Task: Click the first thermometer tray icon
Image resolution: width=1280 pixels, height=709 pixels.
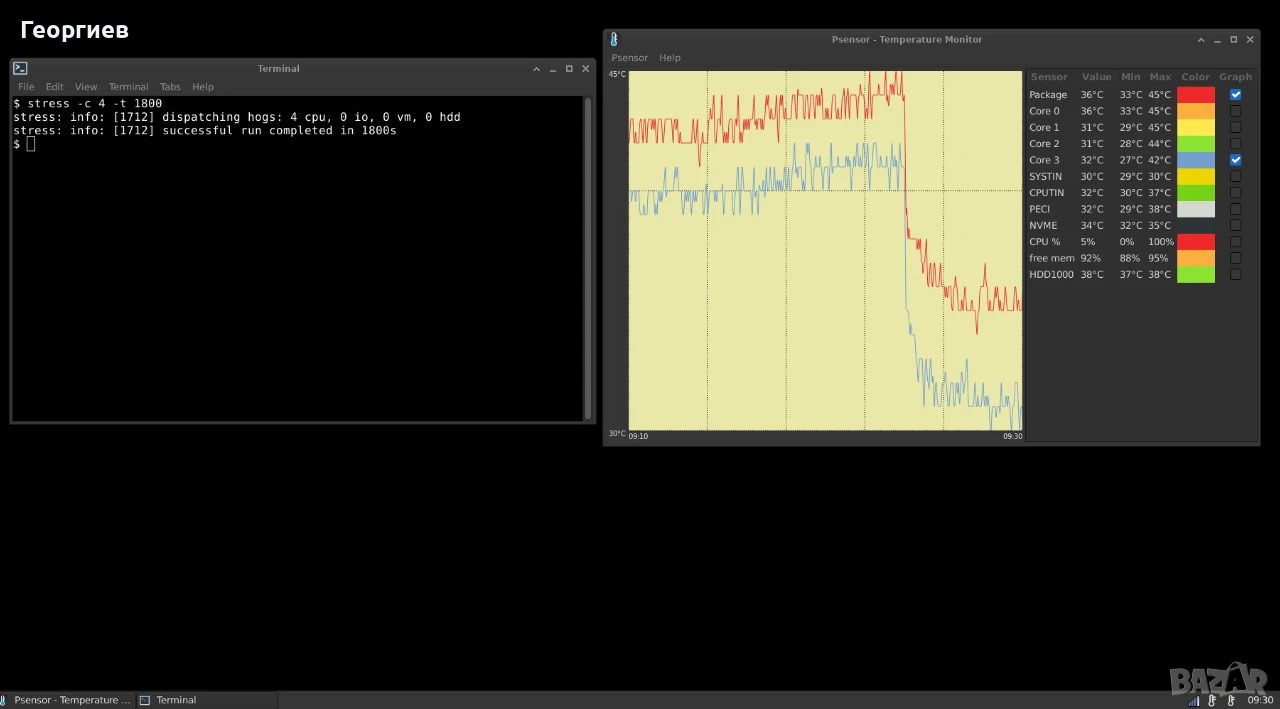Action: (1212, 700)
